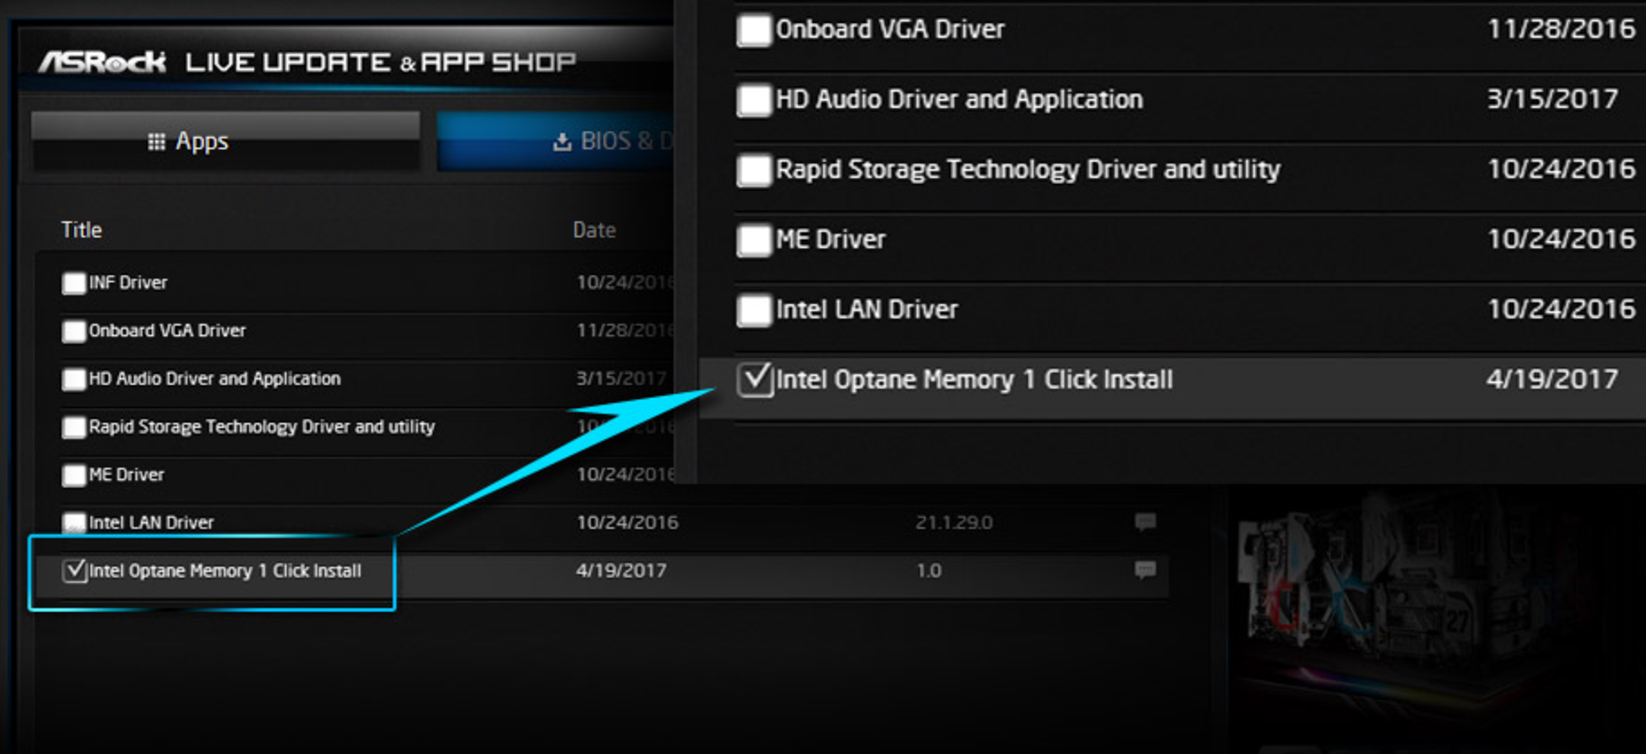This screenshot has height=754, width=1646.
Task: Click the 10/24/2016 date of the Intel LAN Driver row
Action: point(627,522)
